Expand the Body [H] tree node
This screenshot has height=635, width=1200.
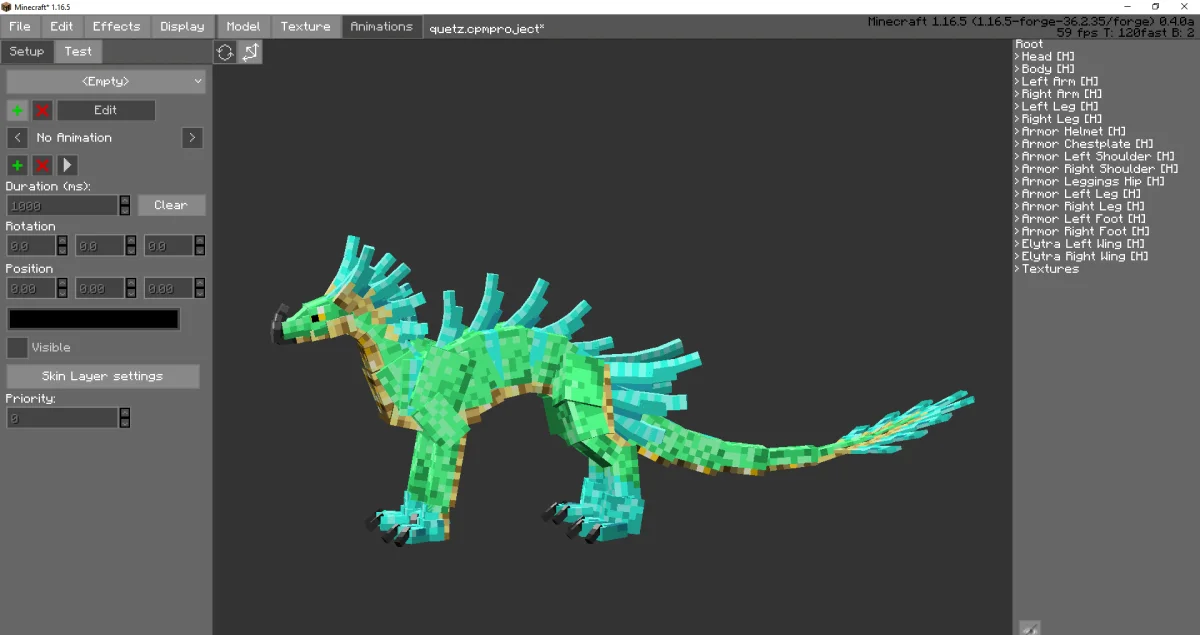[1017, 69]
